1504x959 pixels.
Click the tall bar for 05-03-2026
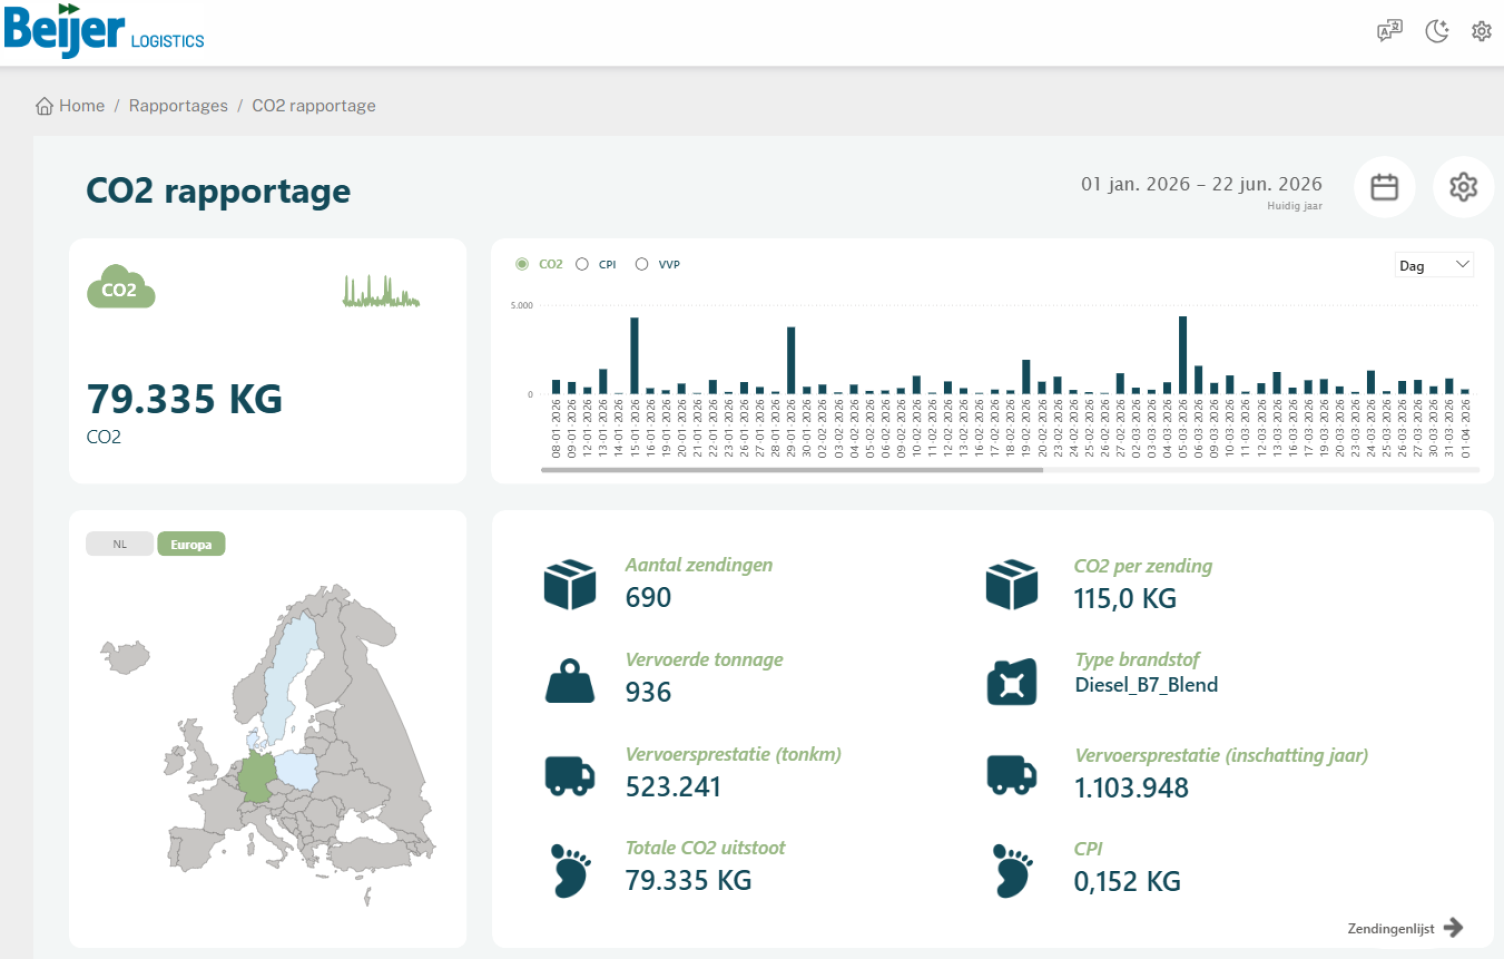pos(1183,355)
